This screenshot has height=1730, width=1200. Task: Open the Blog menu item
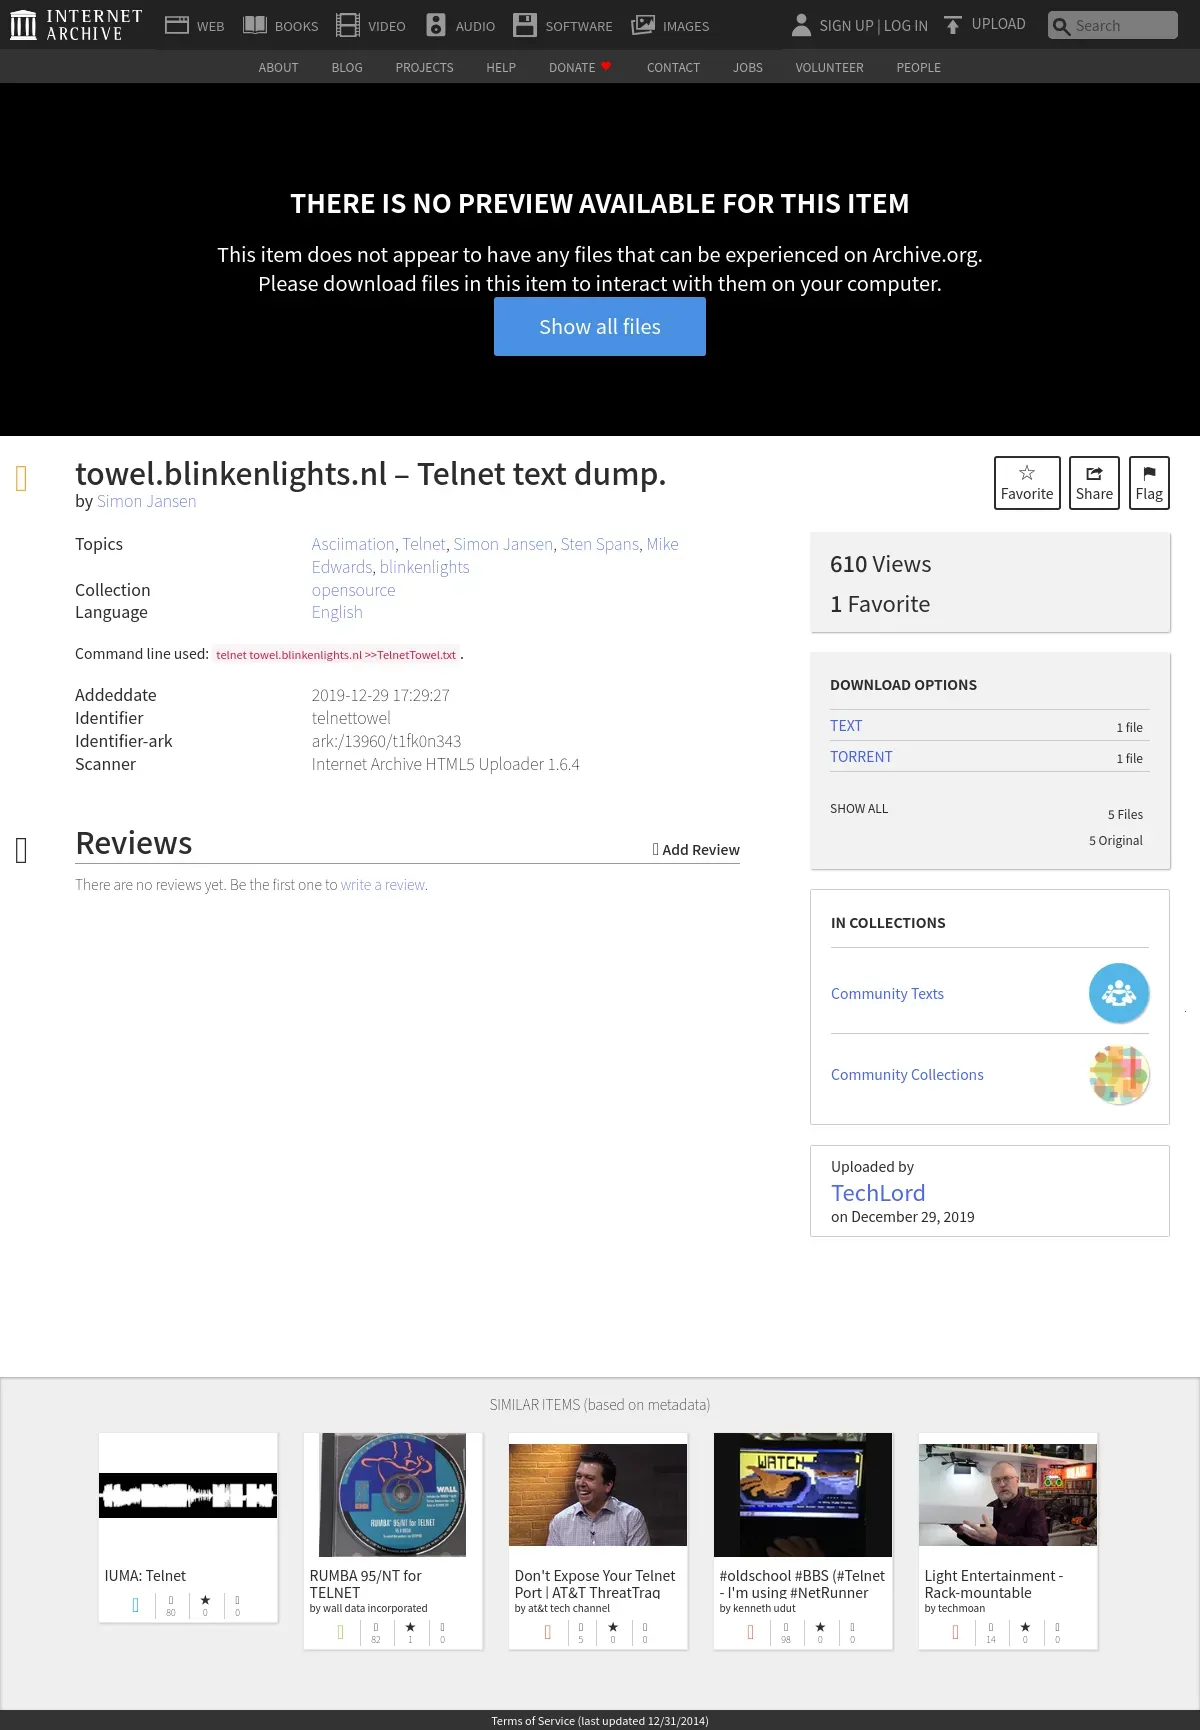click(347, 67)
